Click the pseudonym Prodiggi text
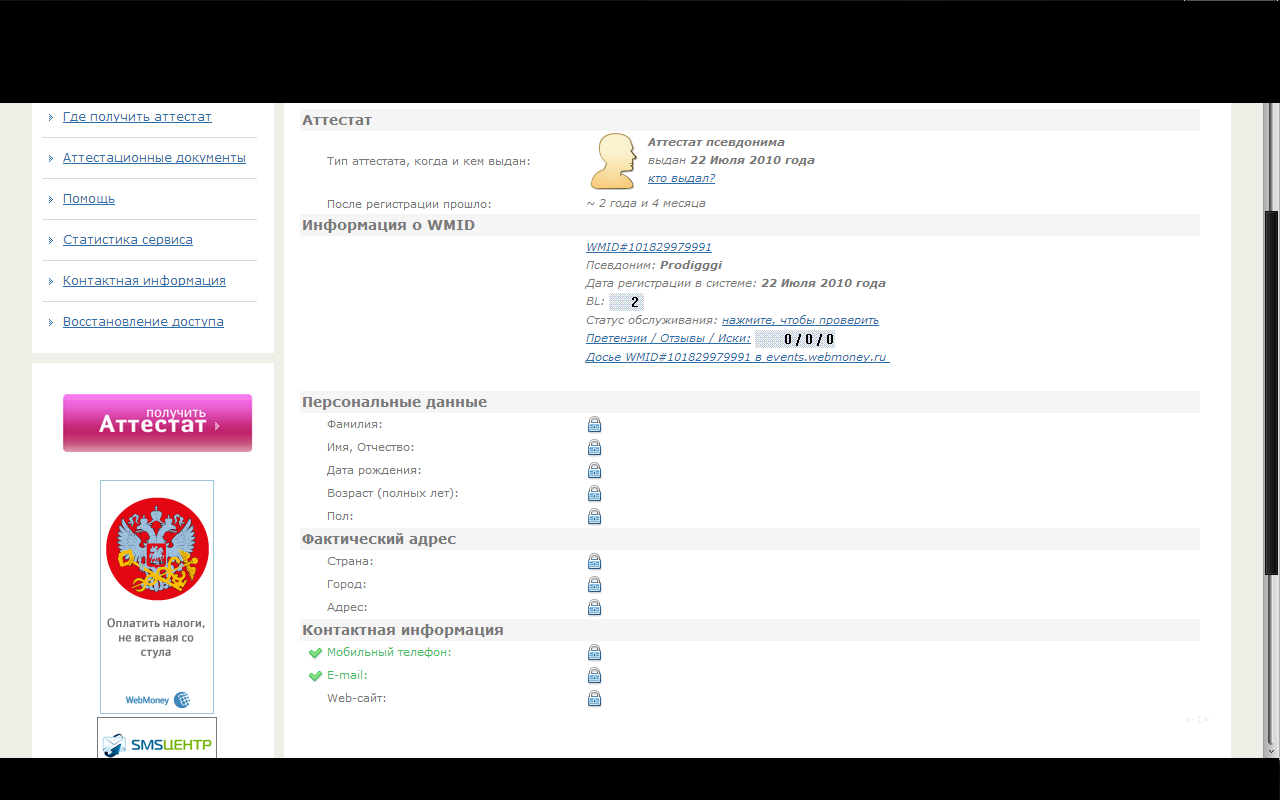The image size is (1280, 800). [691, 265]
